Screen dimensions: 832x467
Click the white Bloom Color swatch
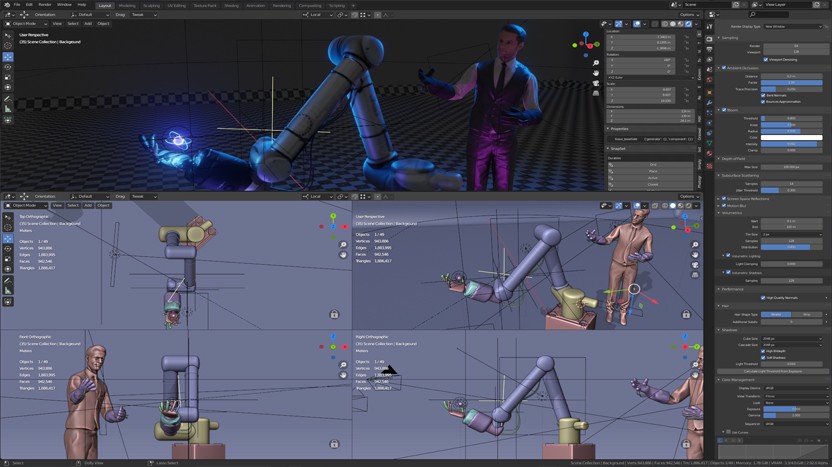(x=791, y=137)
